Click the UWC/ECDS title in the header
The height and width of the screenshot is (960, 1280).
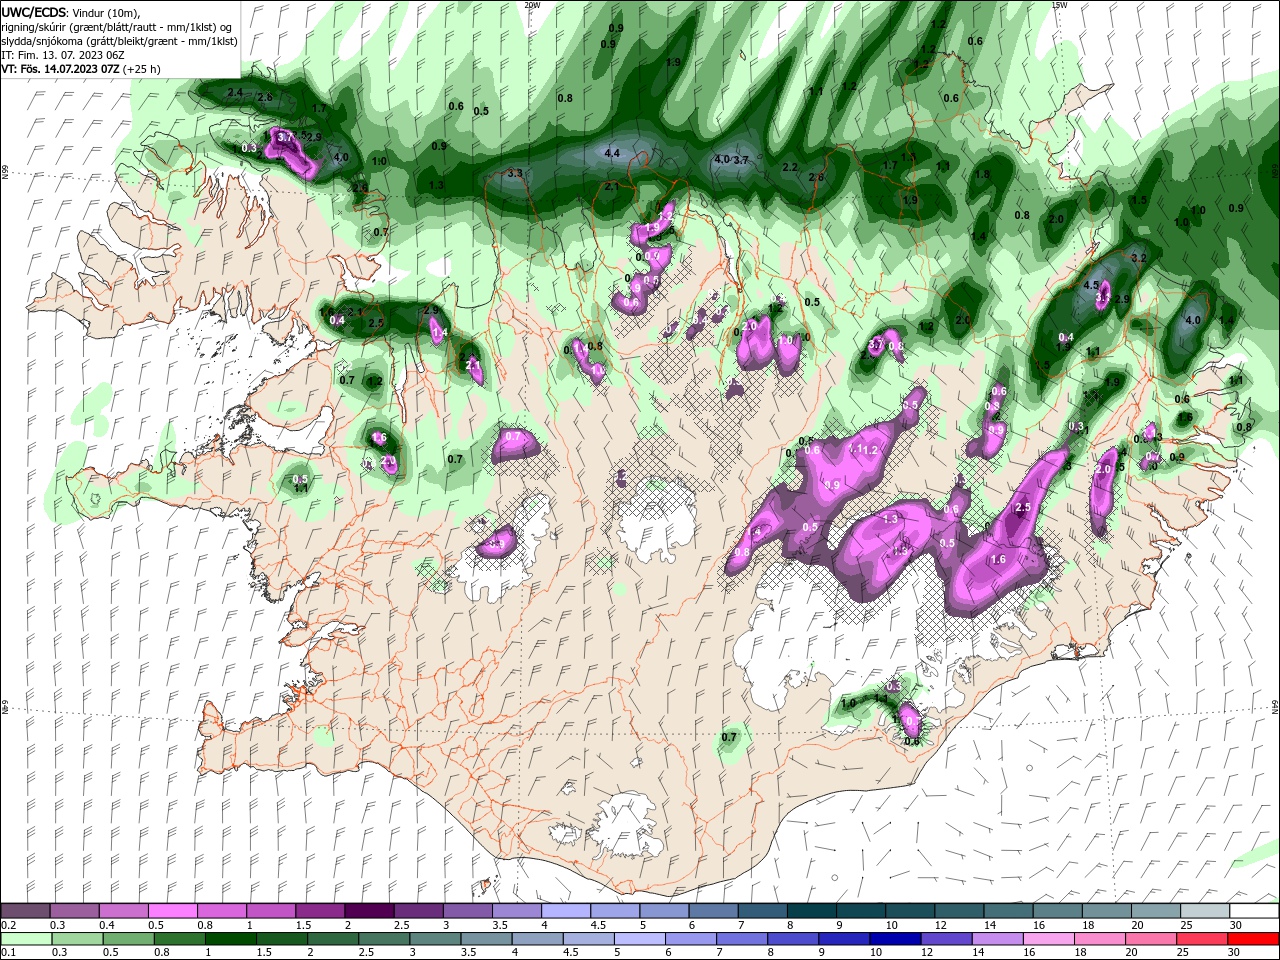pyautogui.click(x=34, y=11)
